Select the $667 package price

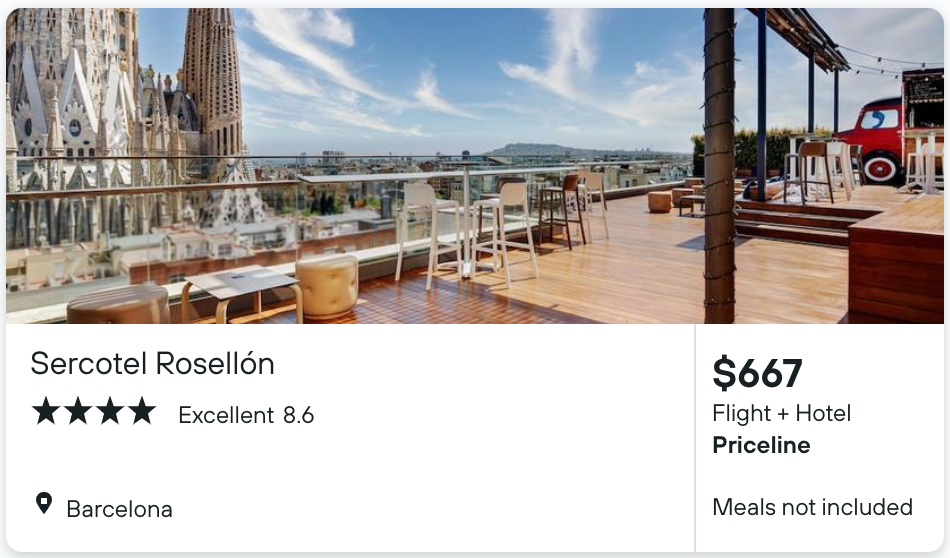(757, 373)
